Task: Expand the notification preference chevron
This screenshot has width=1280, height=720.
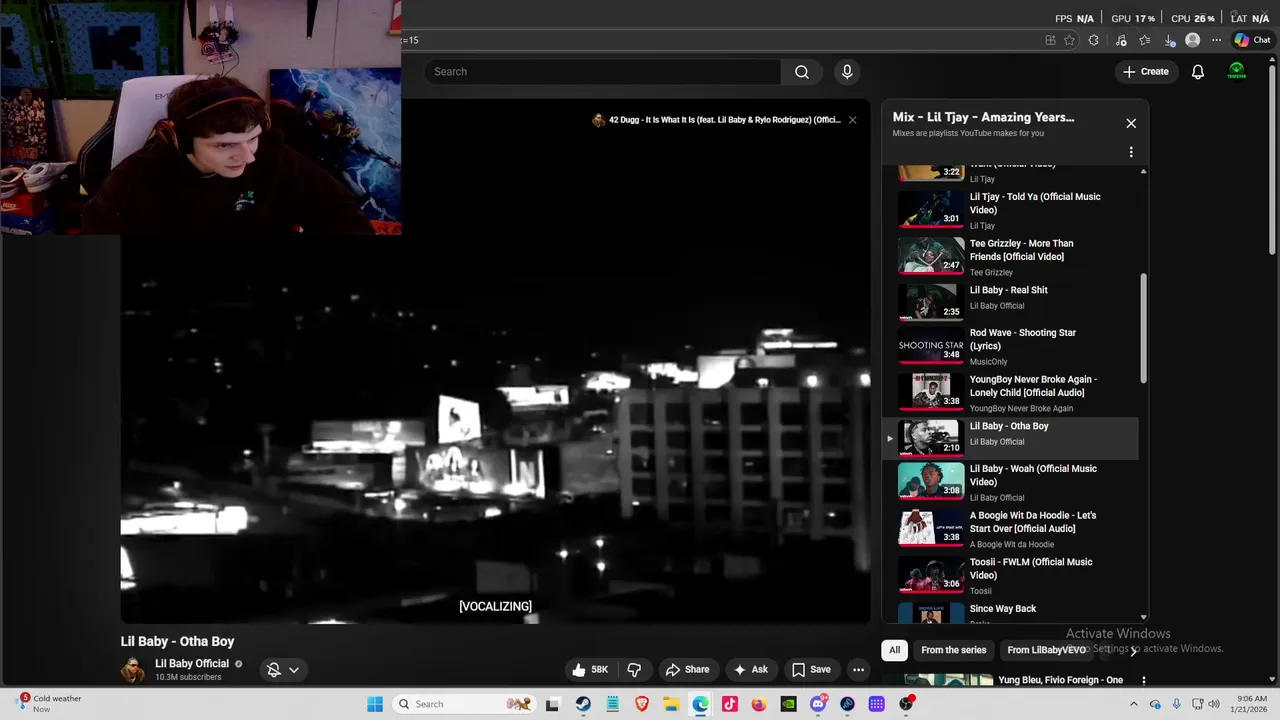Action: coord(294,670)
